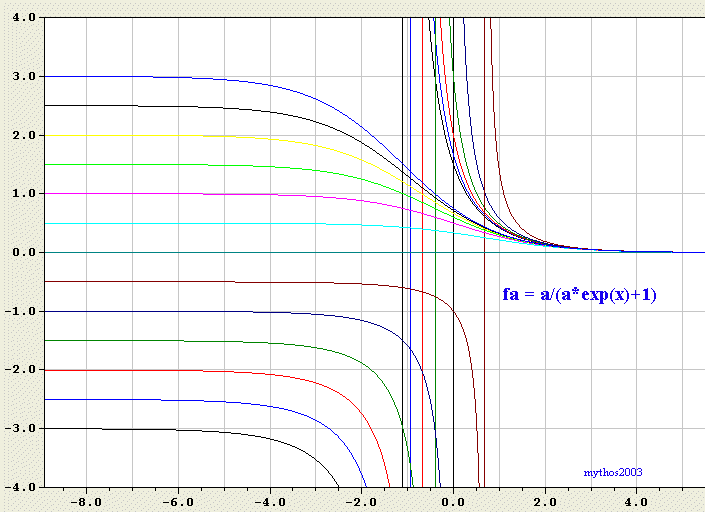Screen dimensions: 705x512
Task: Click the y-axis label 2.0
Action: (x=24, y=135)
